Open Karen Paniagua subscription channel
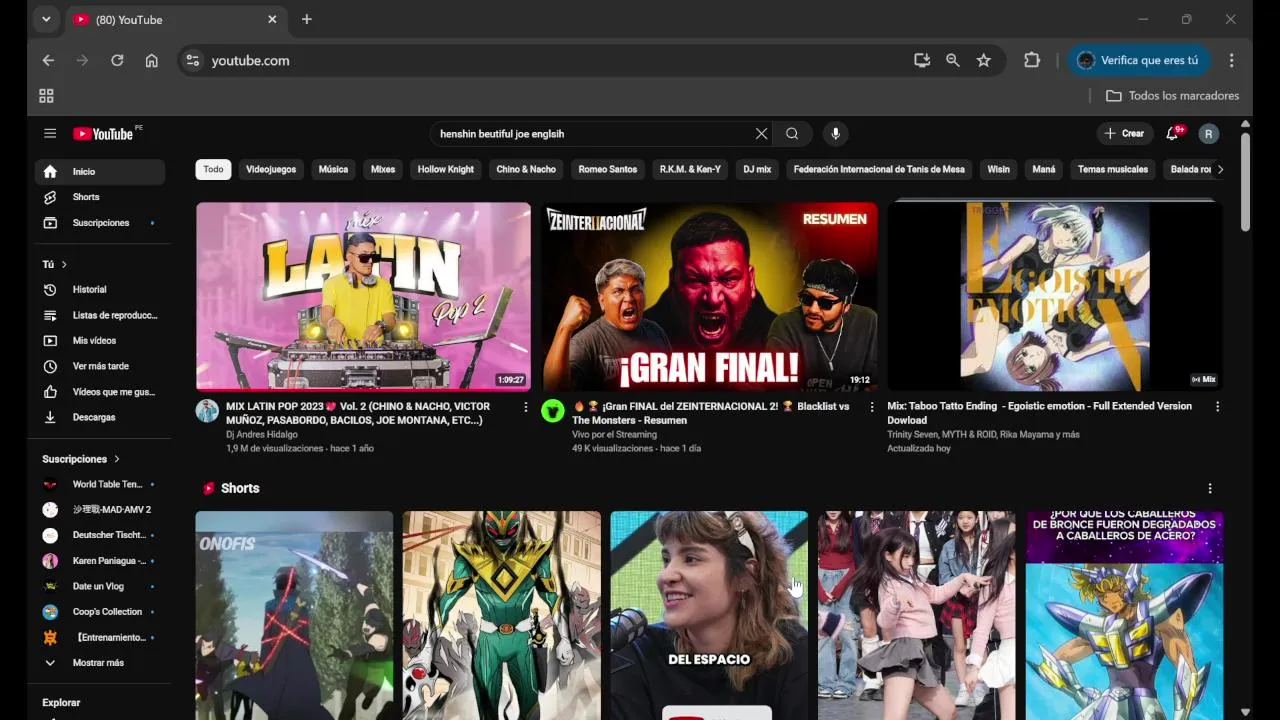This screenshot has width=1280, height=720. tap(100, 561)
